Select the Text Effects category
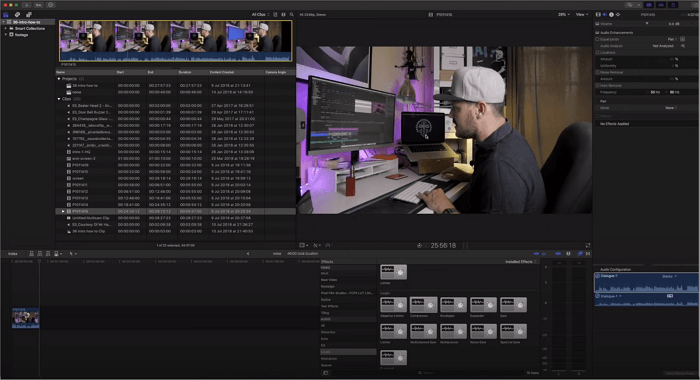Screen dimensions: 700x380 (x=348, y=306)
